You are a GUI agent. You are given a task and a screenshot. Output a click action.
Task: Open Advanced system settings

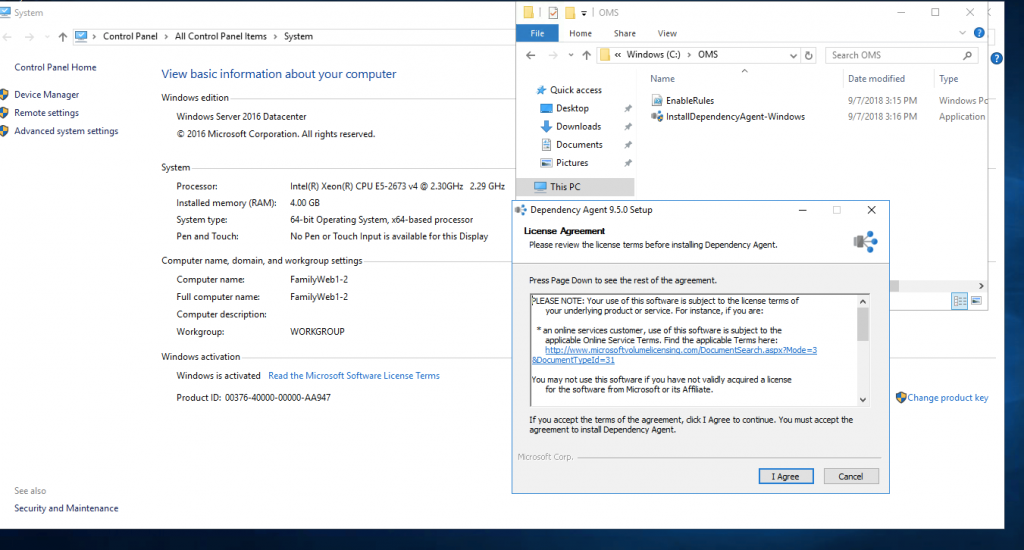click(66, 131)
